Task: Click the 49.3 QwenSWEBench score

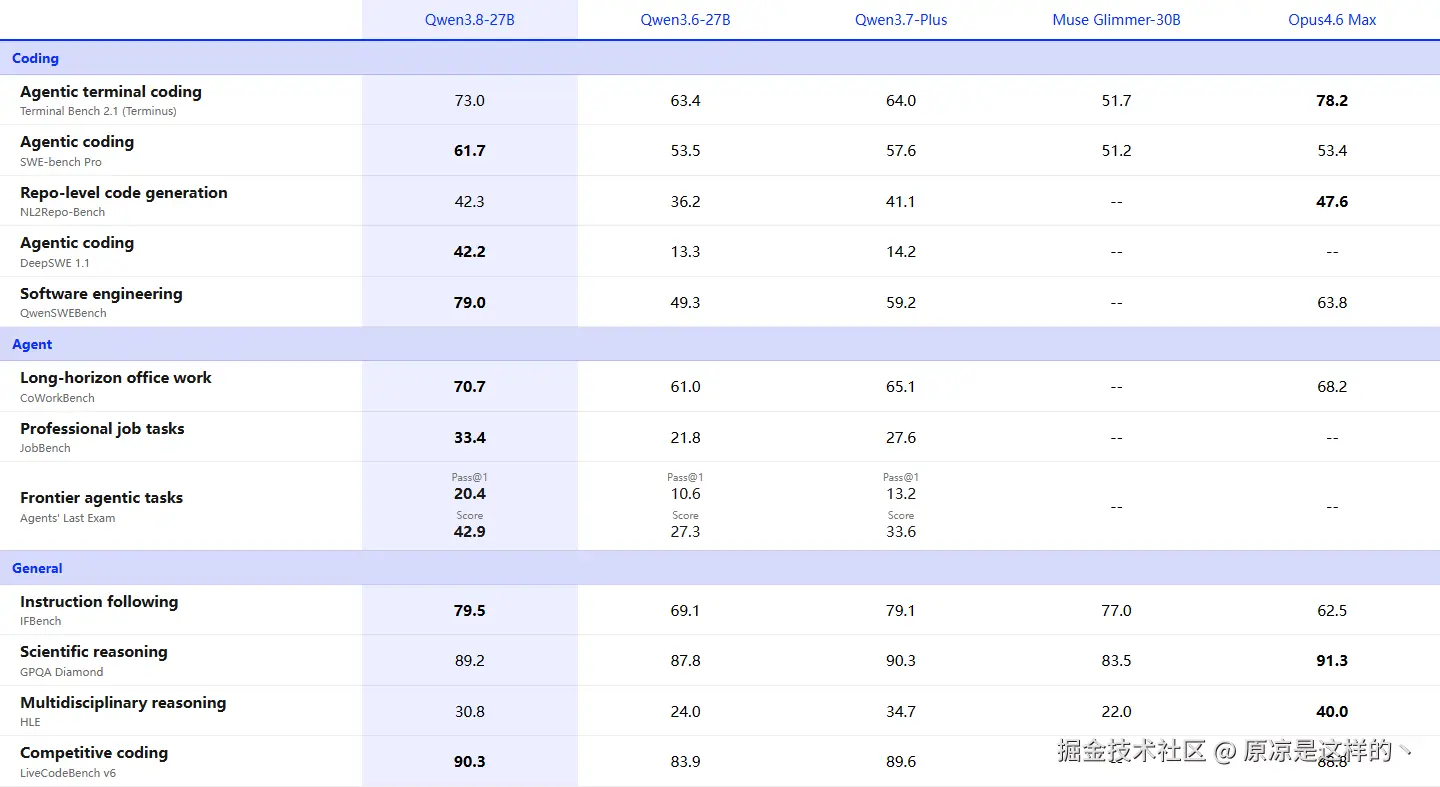Action: click(x=686, y=303)
